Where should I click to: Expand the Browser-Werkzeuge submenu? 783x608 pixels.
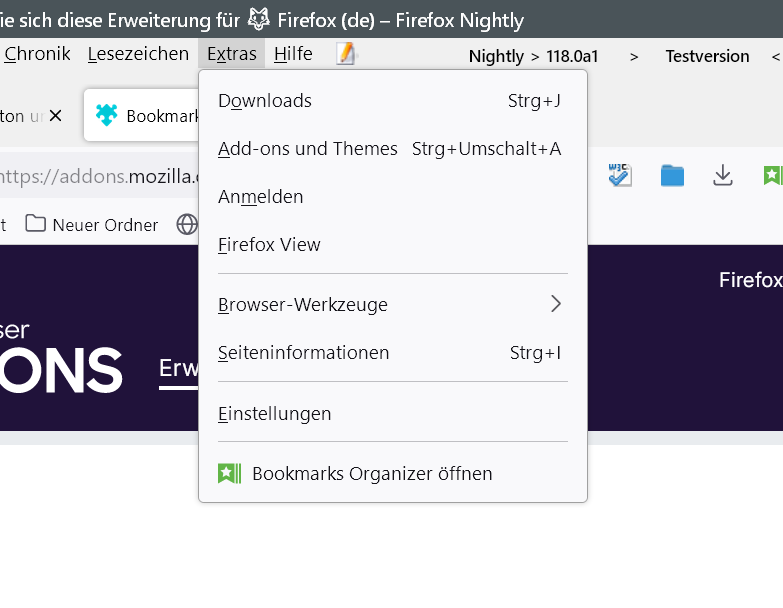tap(392, 304)
